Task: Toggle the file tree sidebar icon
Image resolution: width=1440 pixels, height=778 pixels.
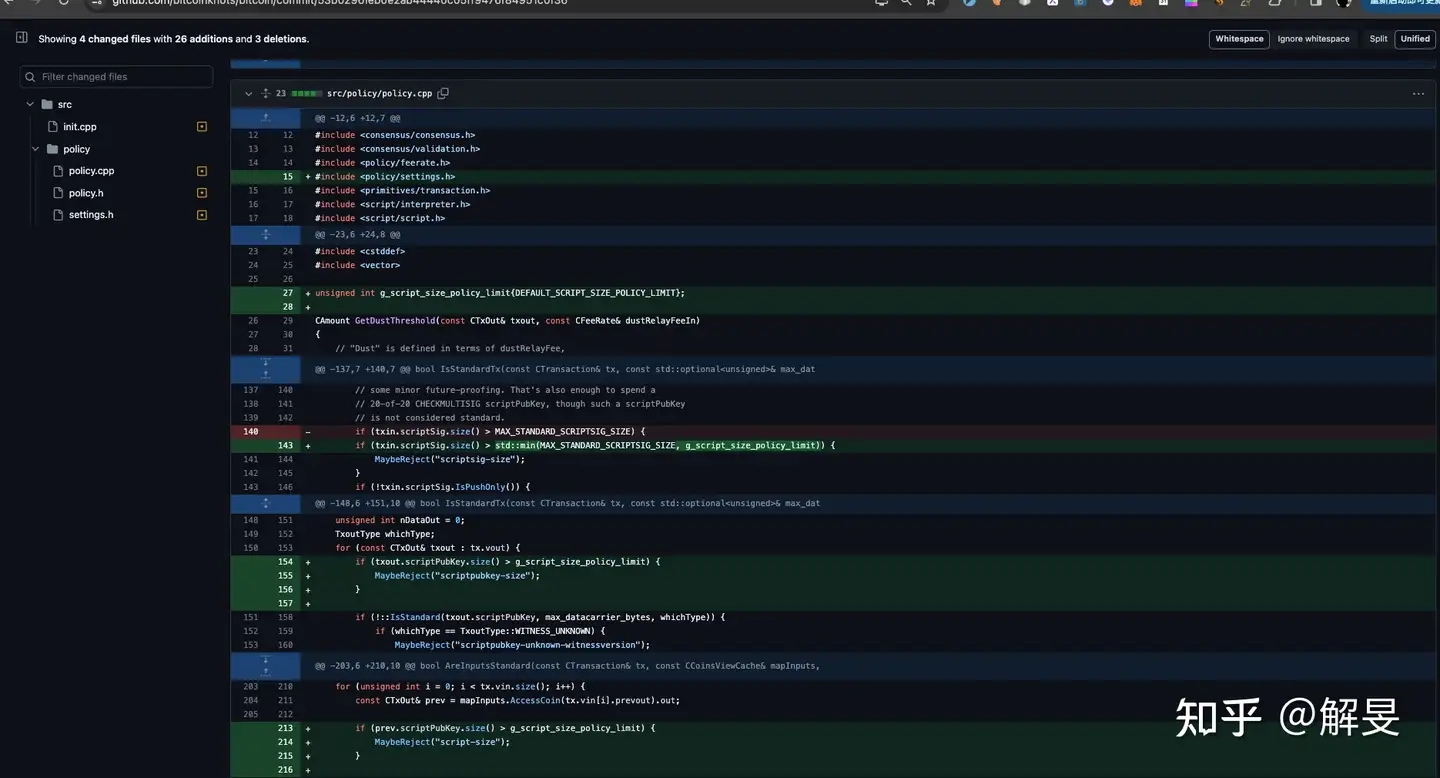Action: click(21, 38)
